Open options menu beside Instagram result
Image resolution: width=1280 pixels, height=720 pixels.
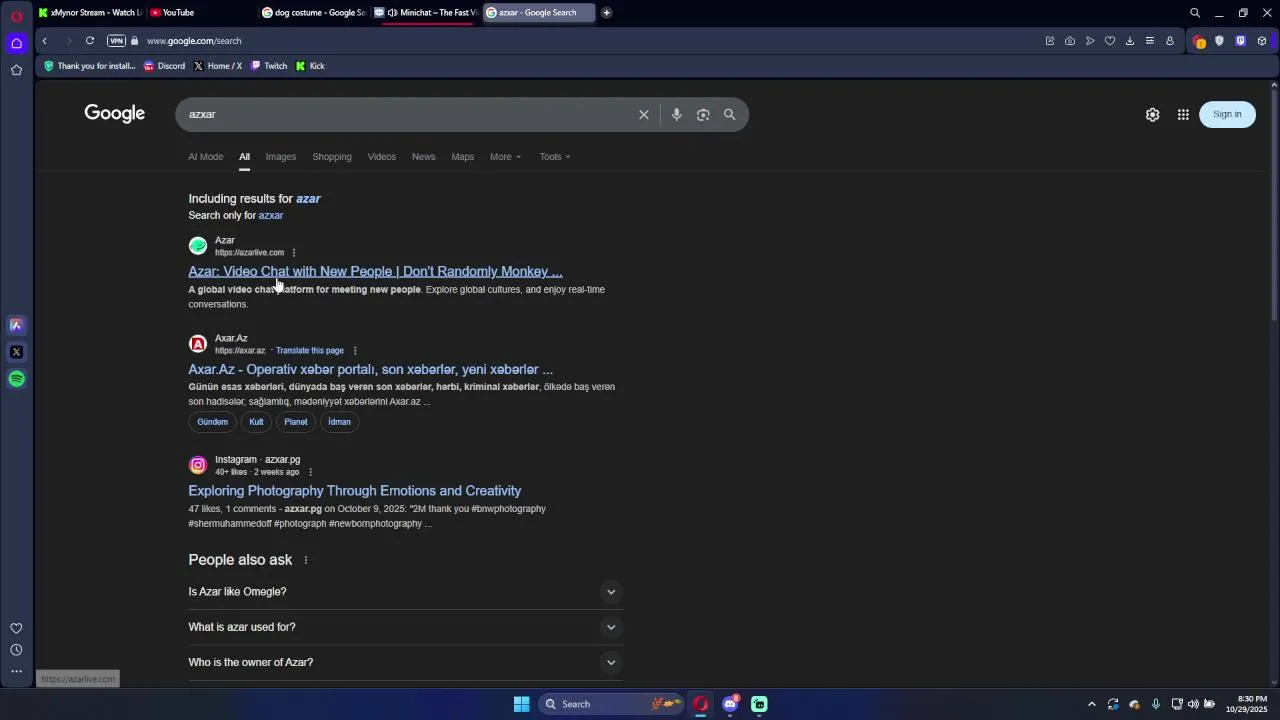310,472
